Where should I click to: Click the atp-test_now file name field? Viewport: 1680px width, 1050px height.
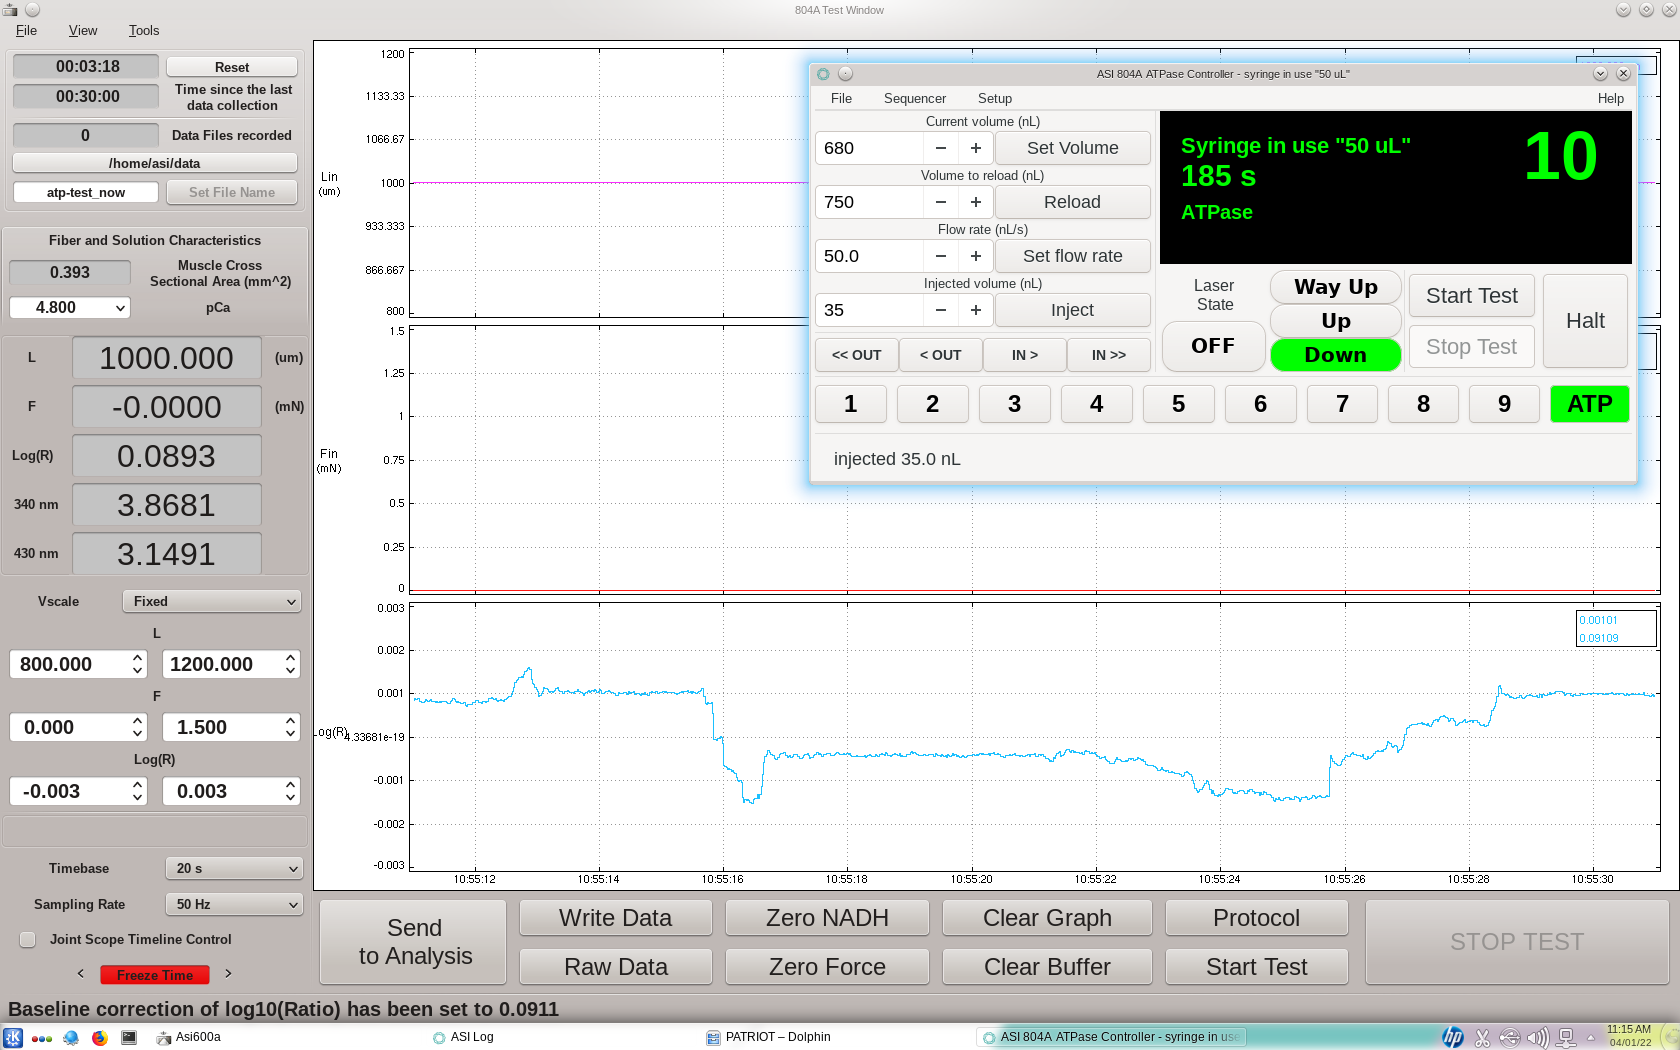click(86, 192)
